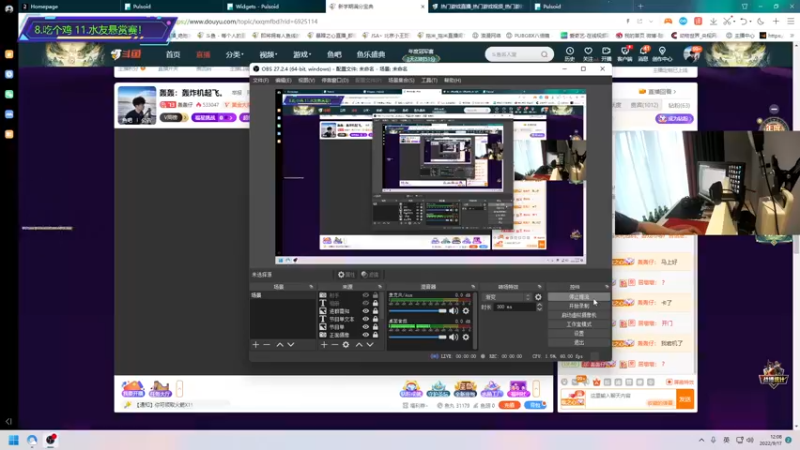Adjust desktop audio volume slider

click(x=418, y=337)
